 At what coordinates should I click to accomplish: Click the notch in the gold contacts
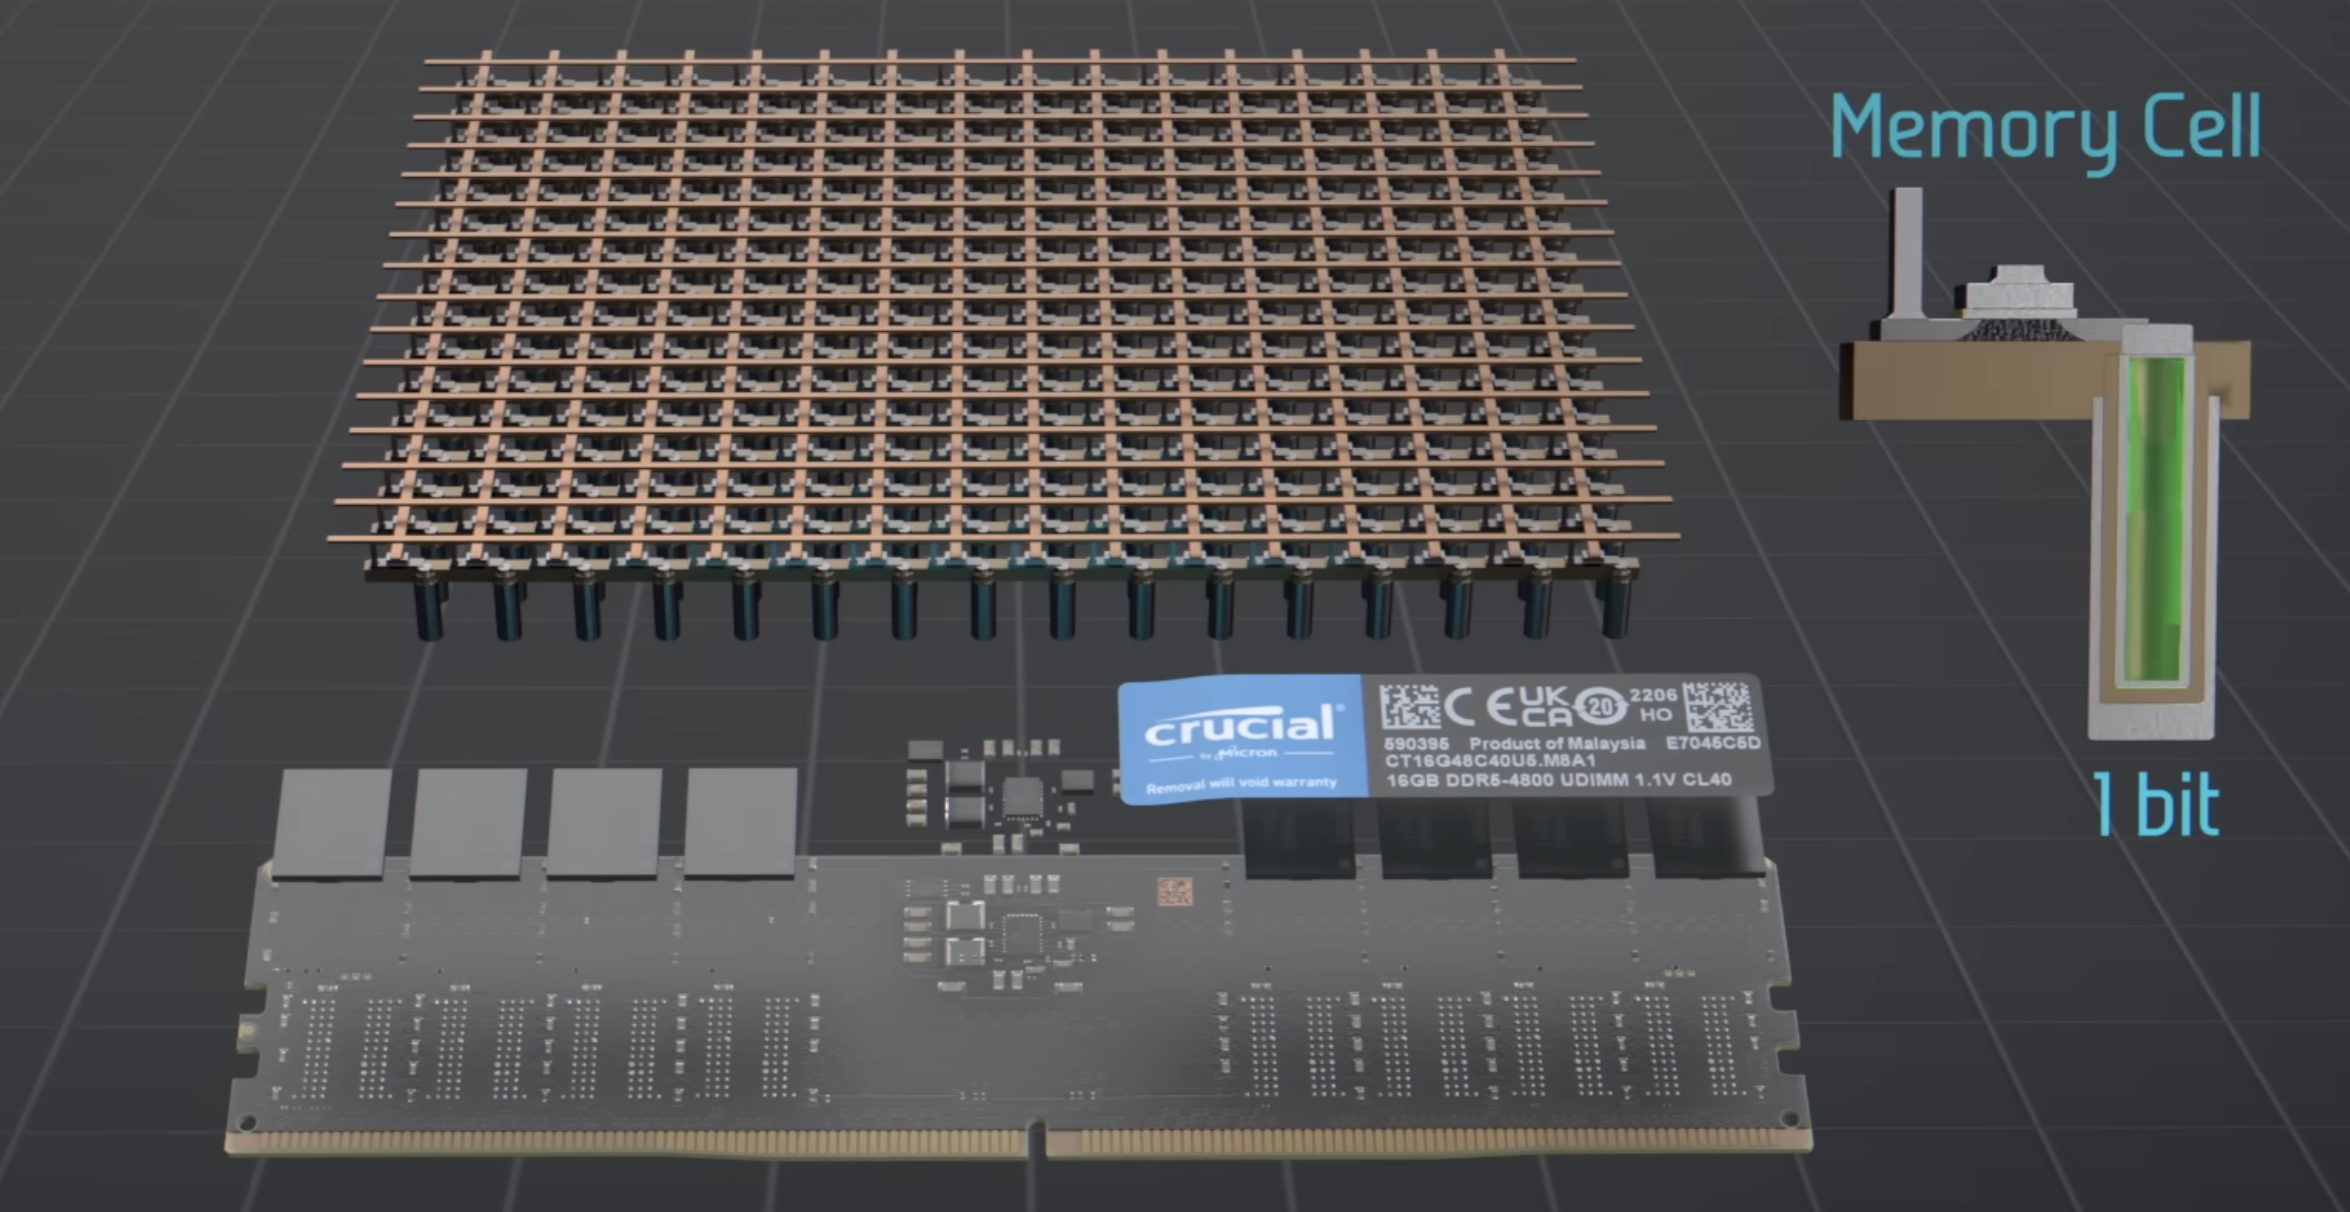click(x=1036, y=1141)
